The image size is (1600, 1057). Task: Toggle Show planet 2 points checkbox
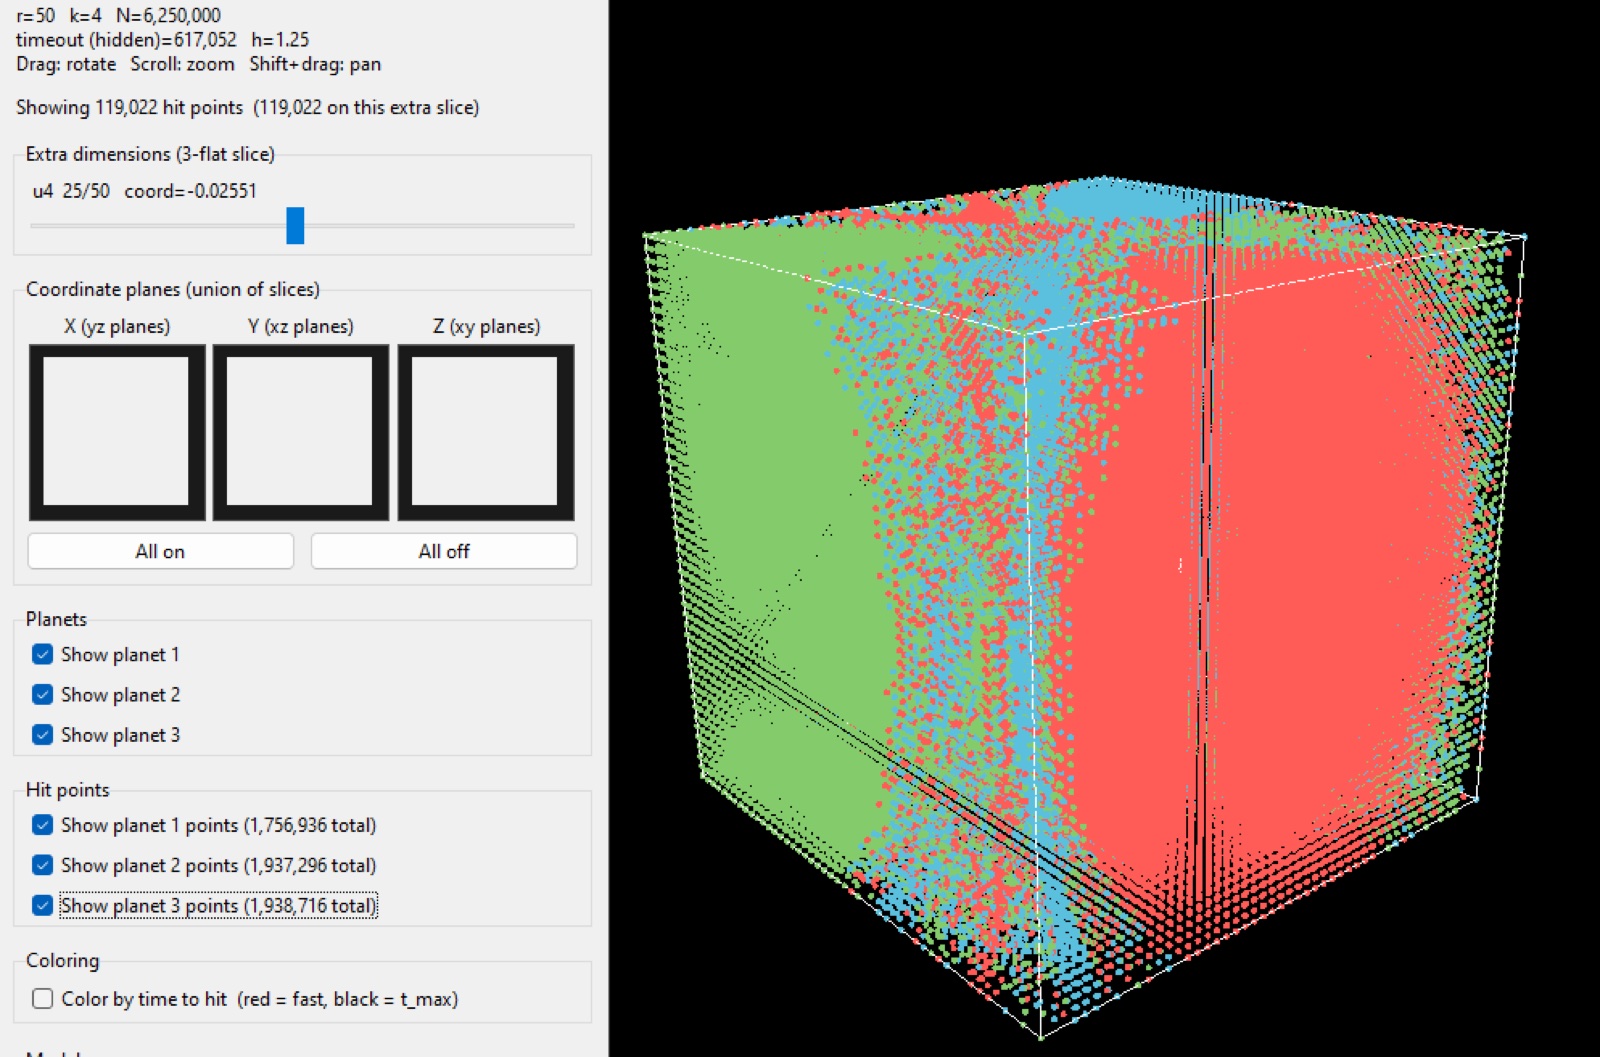(42, 865)
